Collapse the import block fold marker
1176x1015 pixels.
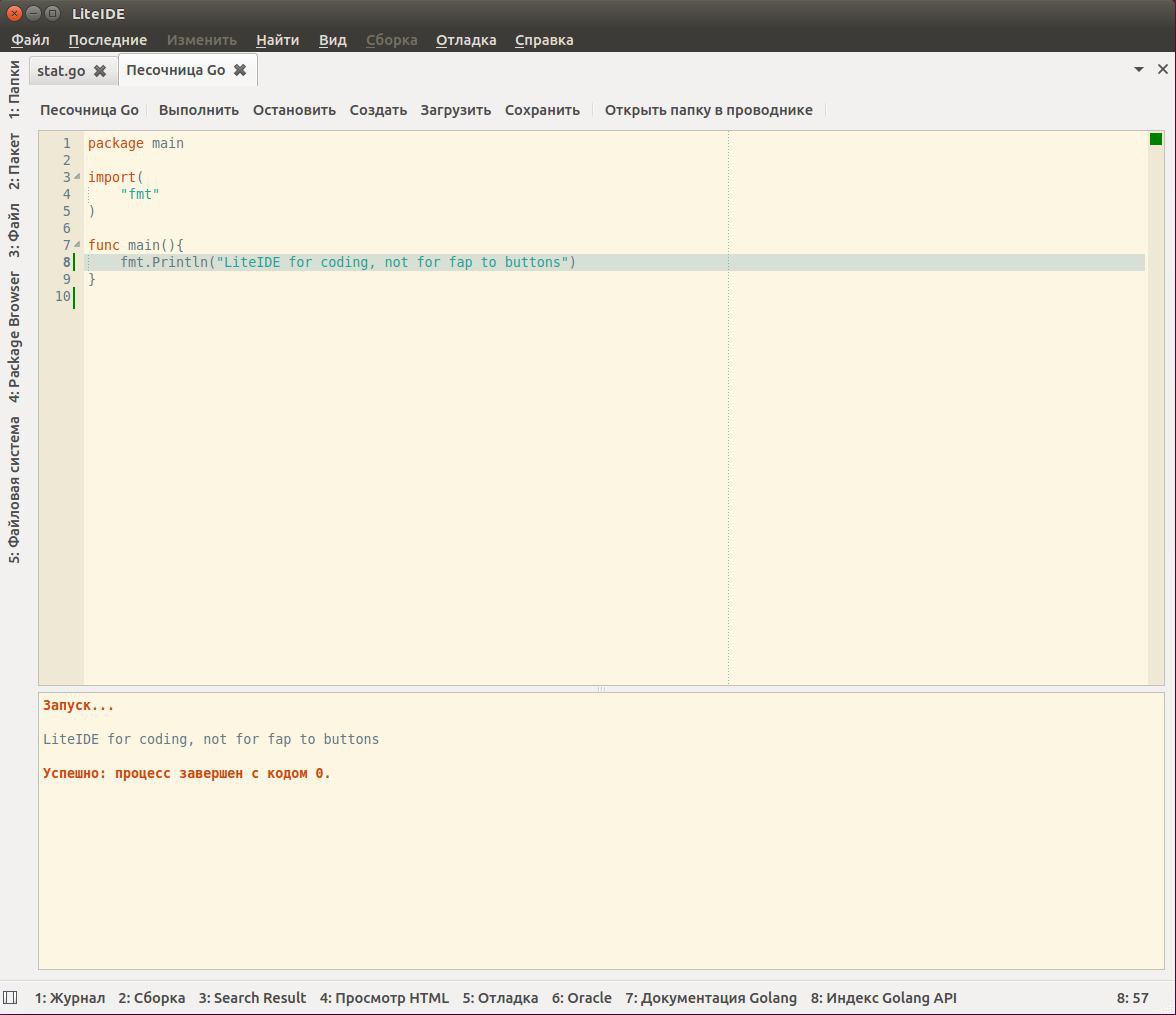click(x=77, y=177)
